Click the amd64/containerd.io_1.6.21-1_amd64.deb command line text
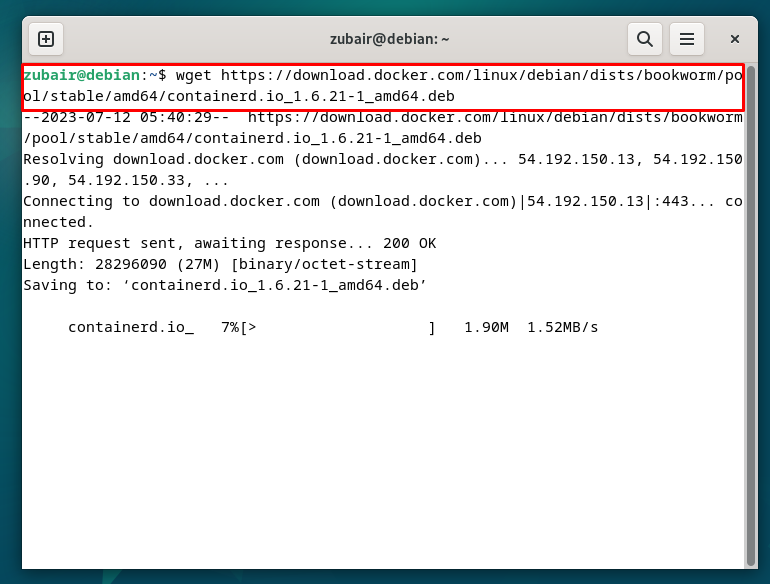The height and width of the screenshot is (584, 770). (x=284, y=96)
